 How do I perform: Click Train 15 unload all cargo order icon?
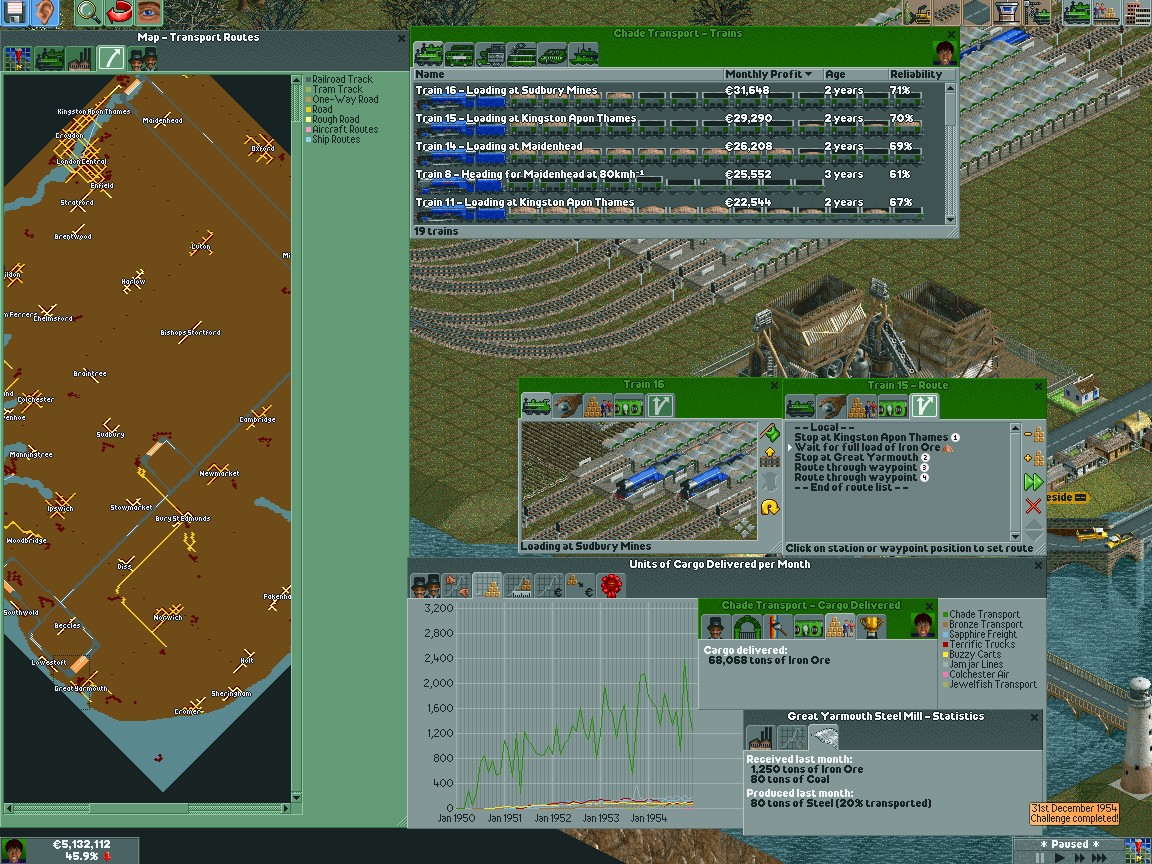(x=1034, y=434)
